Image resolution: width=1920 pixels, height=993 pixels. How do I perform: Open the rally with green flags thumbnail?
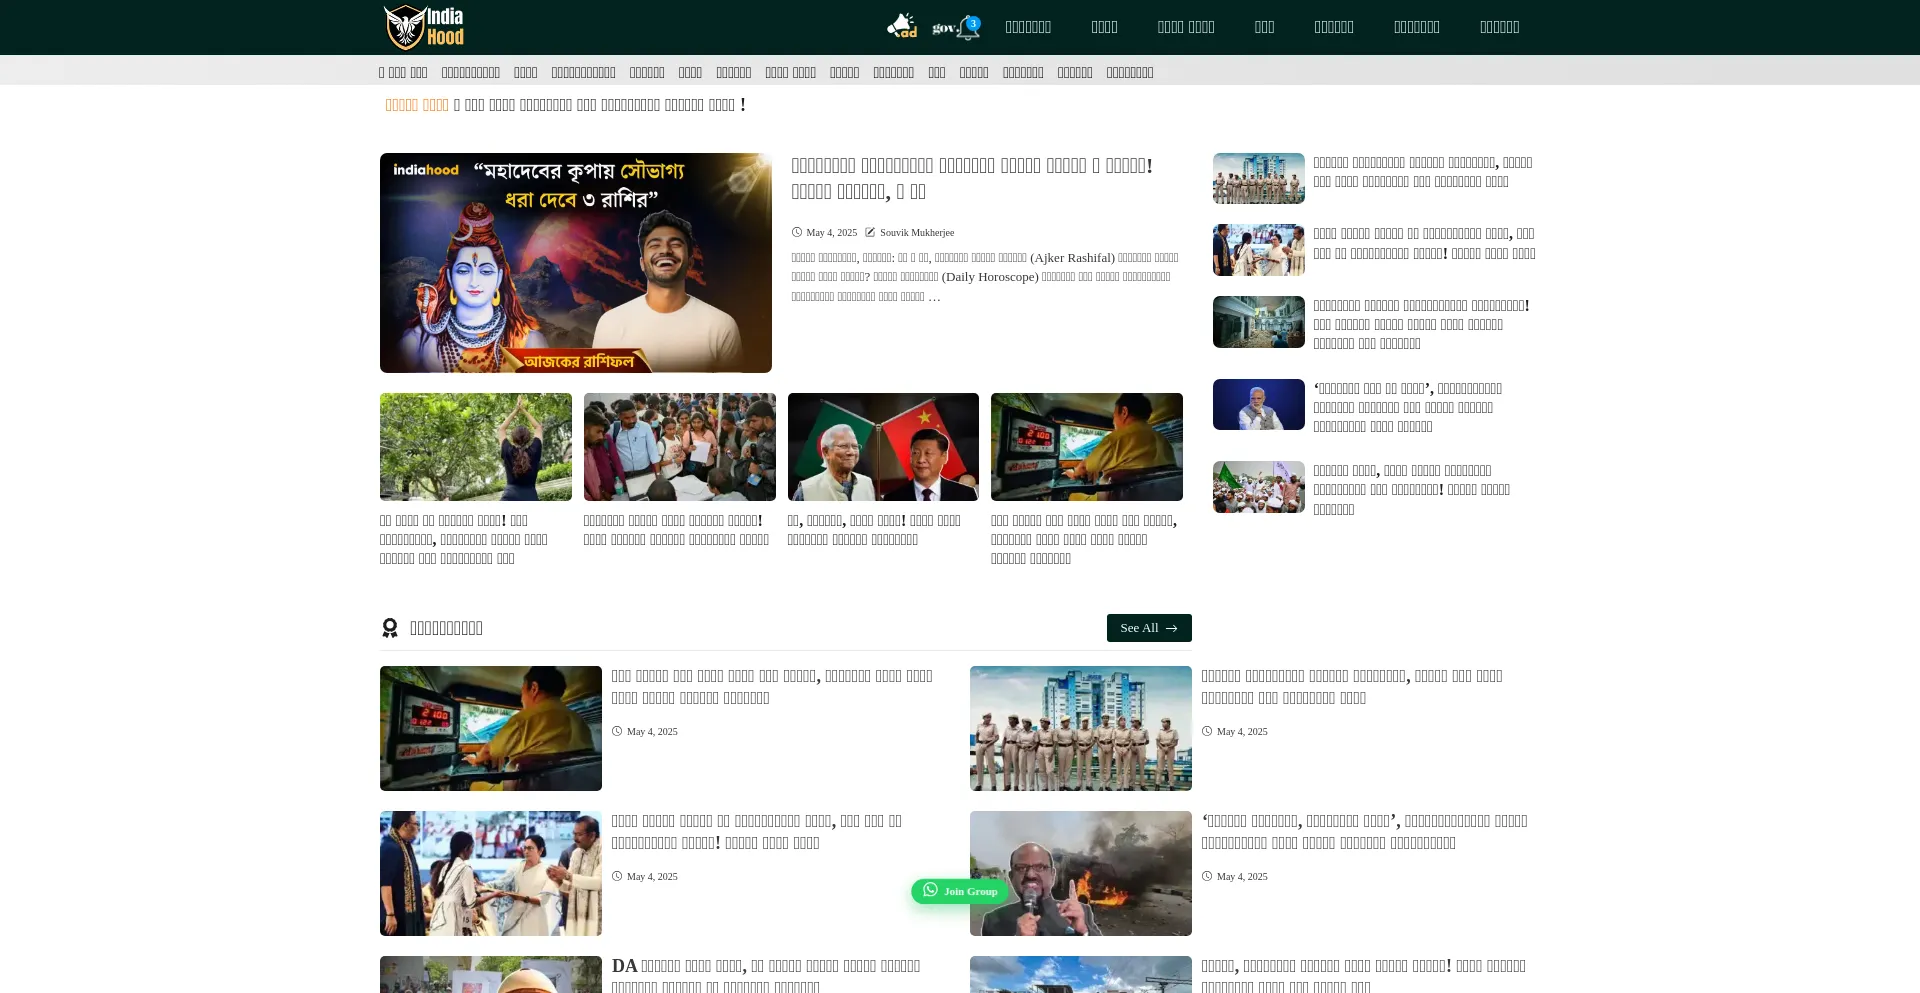[x=1259, y=487]
